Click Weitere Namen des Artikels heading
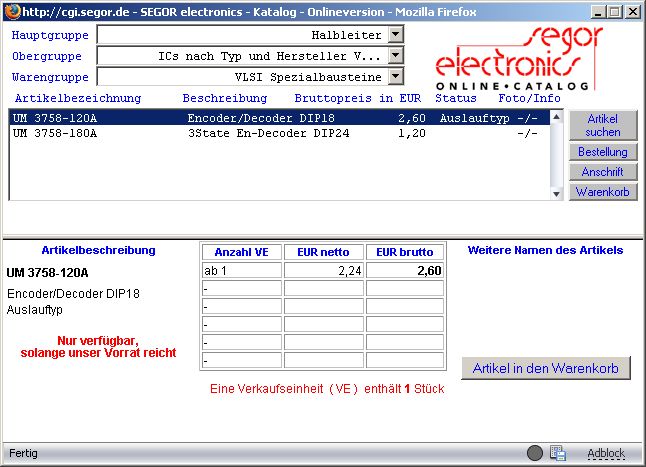 [x=545, y=250]
